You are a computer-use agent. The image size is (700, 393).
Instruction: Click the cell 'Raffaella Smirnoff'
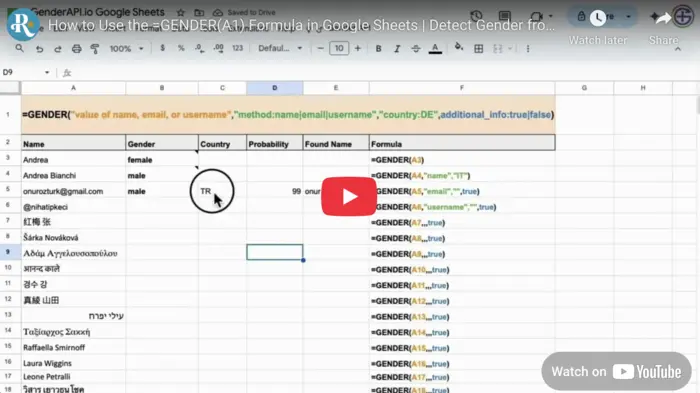(x=73, y=347)
